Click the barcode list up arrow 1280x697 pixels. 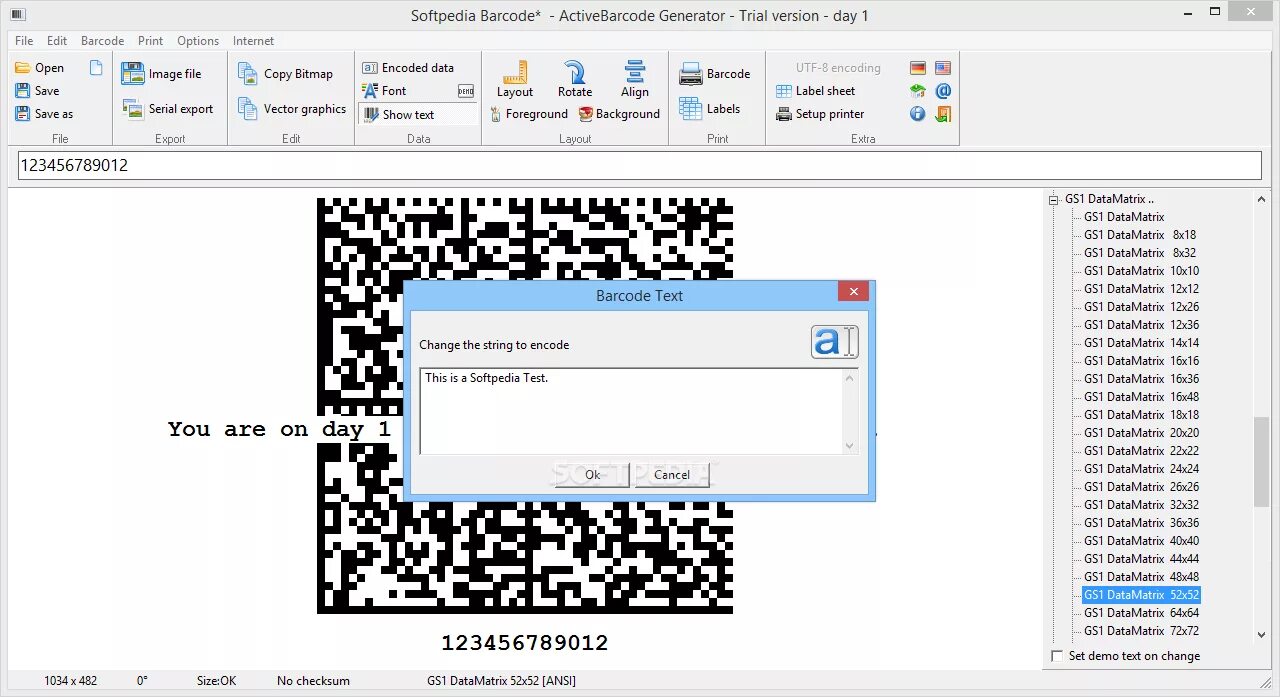[x=1261, y=199]
